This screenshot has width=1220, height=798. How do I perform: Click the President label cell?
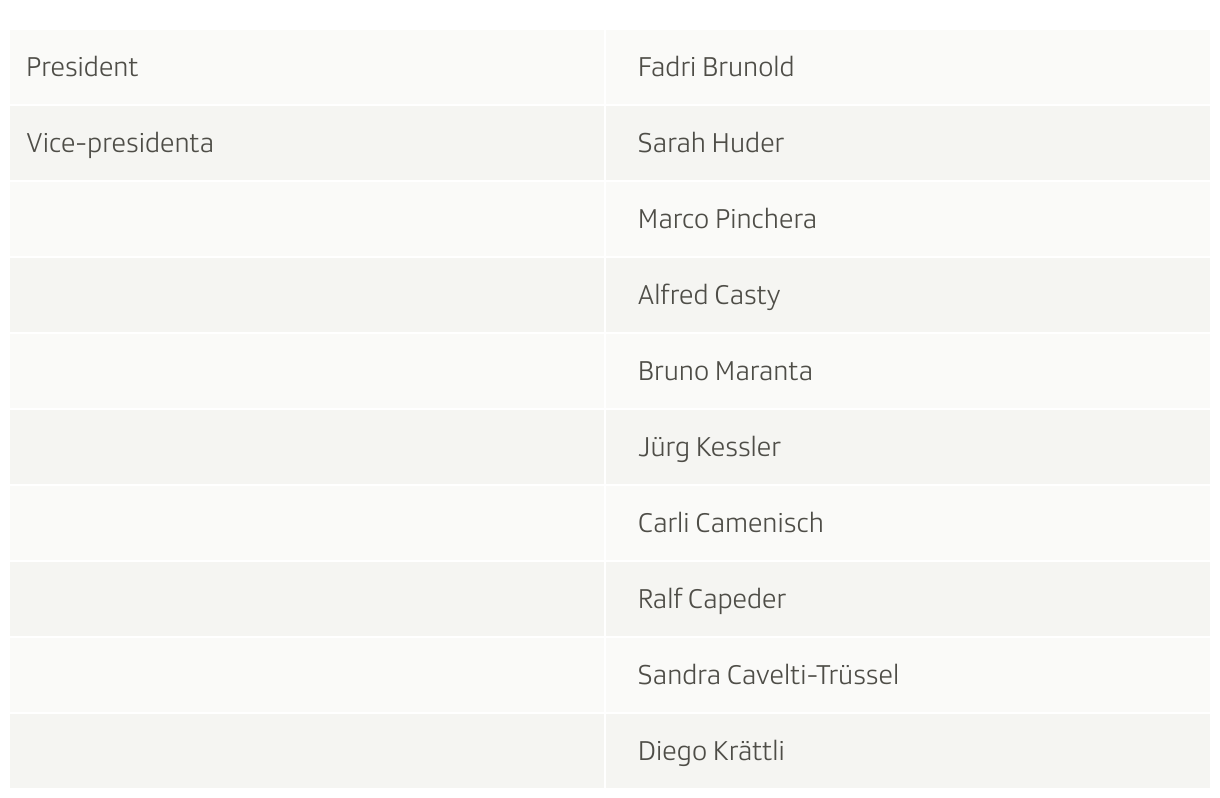[307, 67]
